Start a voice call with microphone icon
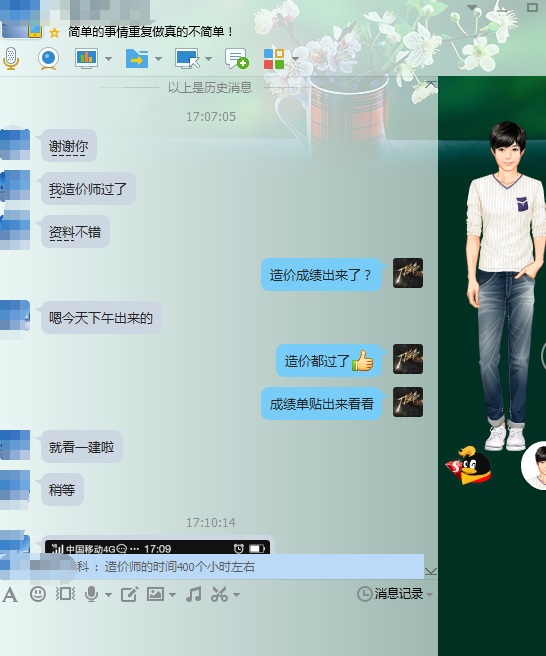Image resolution: width=546 pixels, height=656 pixels. point(11,59)
